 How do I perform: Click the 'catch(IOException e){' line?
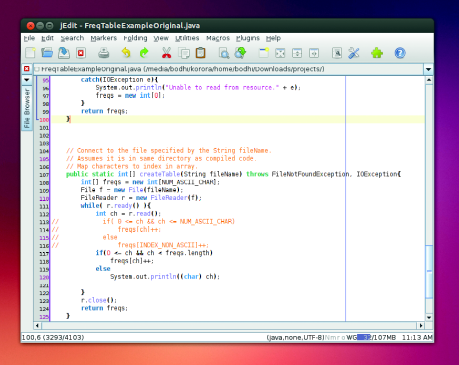pyautogui.click(x=119, y=80)
